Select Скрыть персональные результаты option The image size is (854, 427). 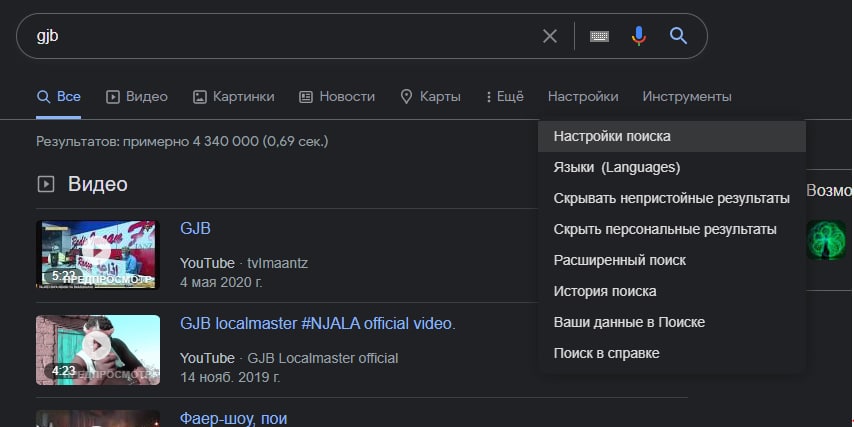coord(672,229)
